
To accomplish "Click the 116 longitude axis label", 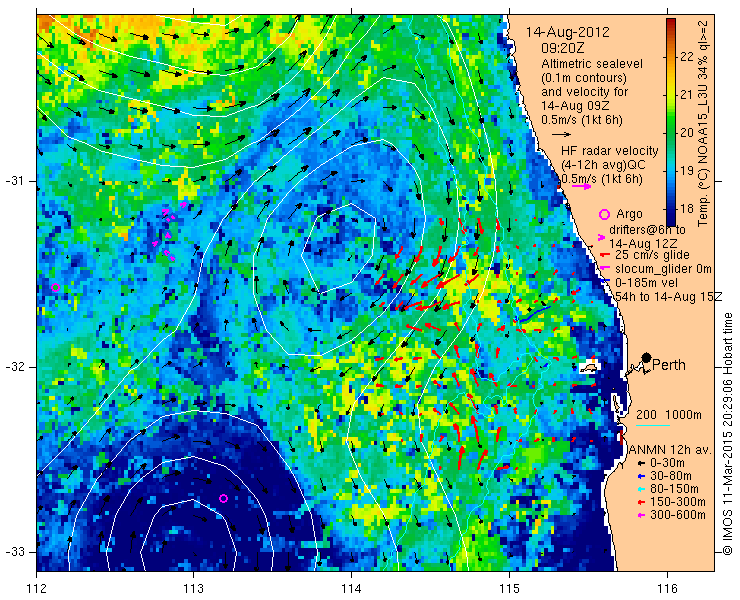I will pyautogui.click(x=667, y=589).
